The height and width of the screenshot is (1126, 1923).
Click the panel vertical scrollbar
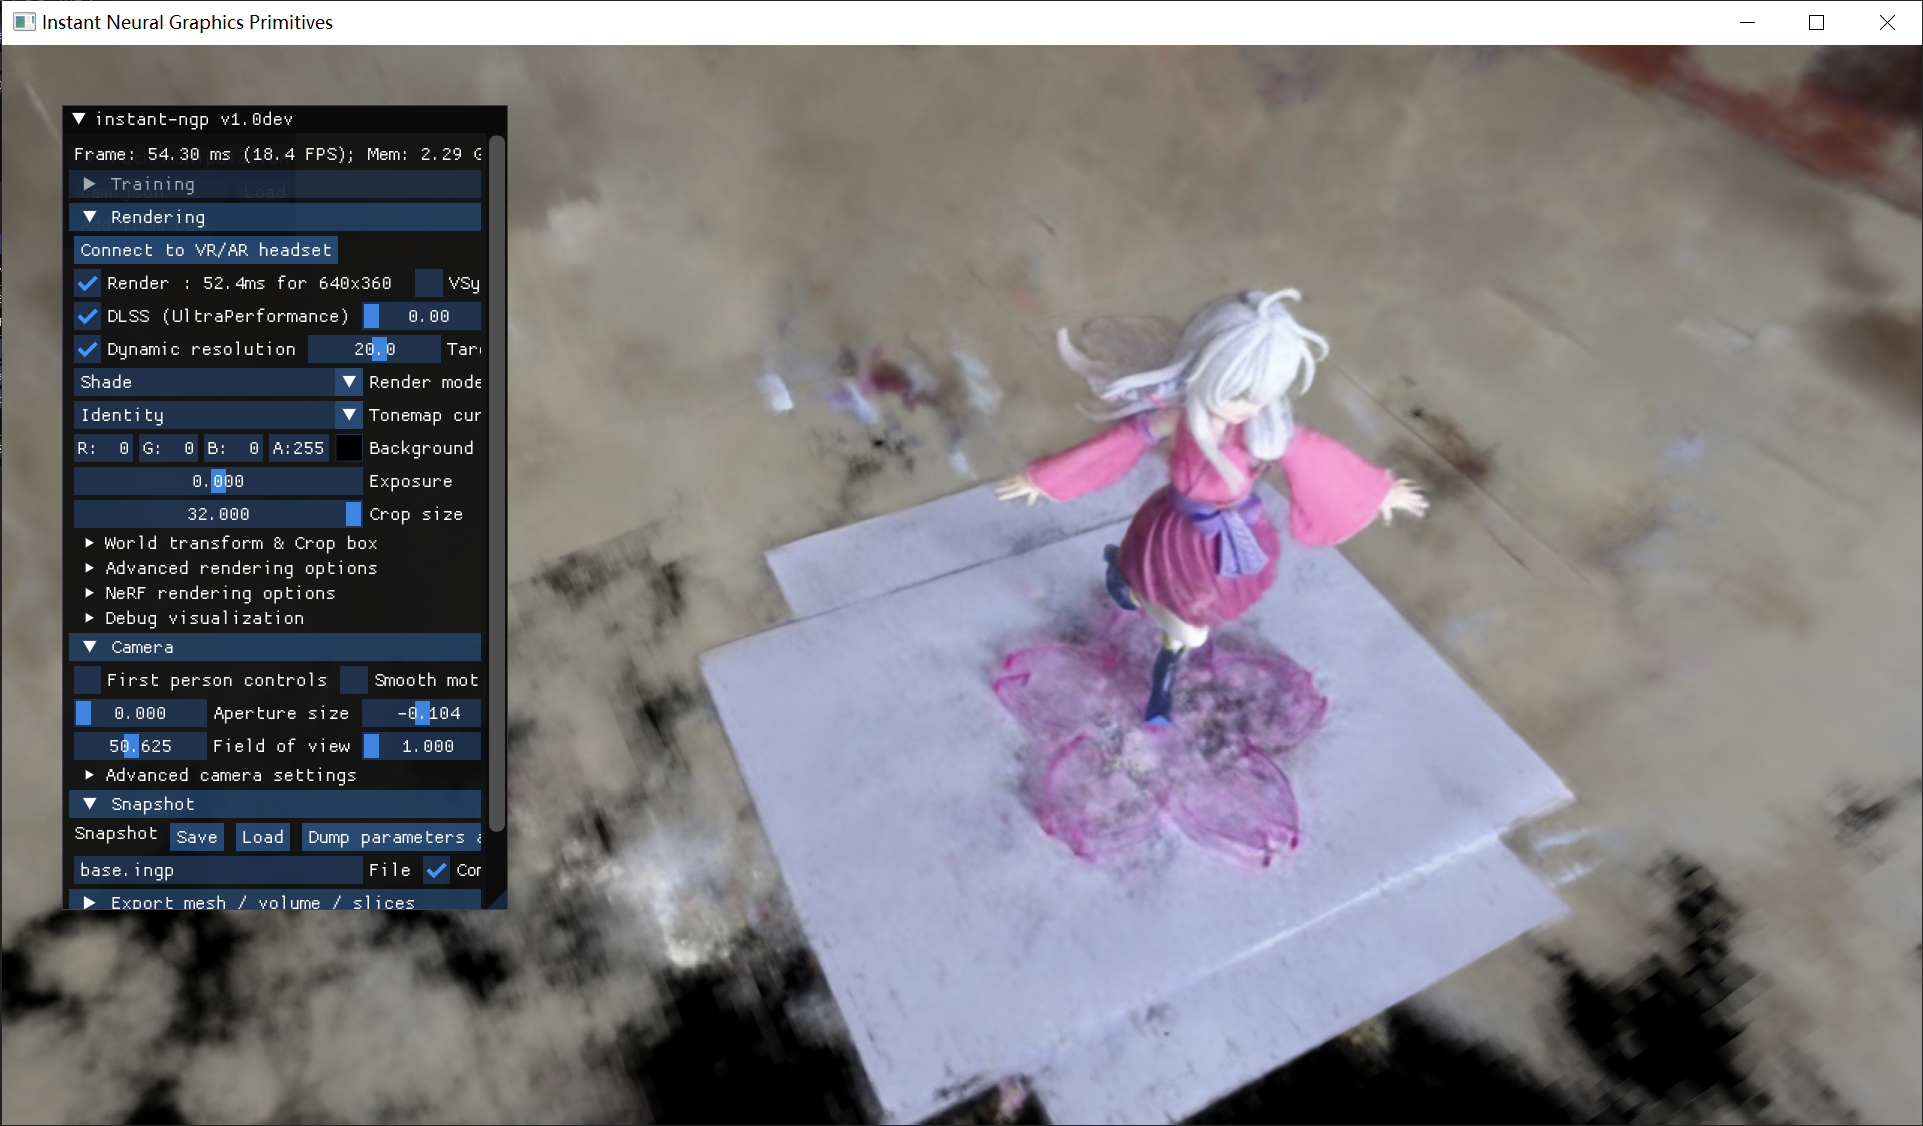click(x=497, y=483)
